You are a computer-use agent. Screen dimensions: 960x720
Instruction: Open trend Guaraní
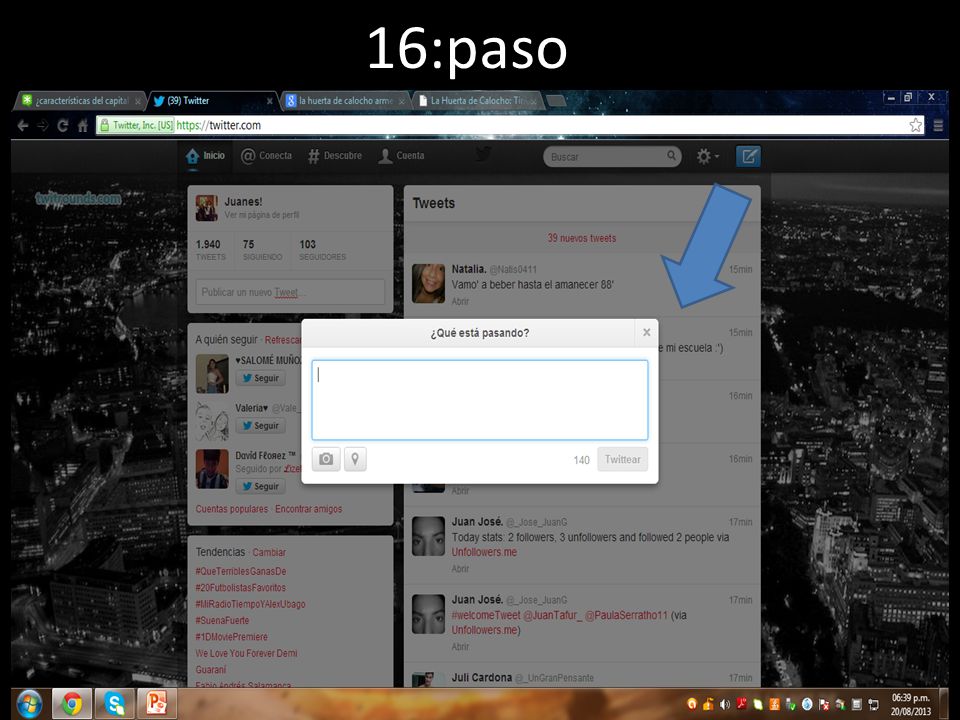coord(211,670)
